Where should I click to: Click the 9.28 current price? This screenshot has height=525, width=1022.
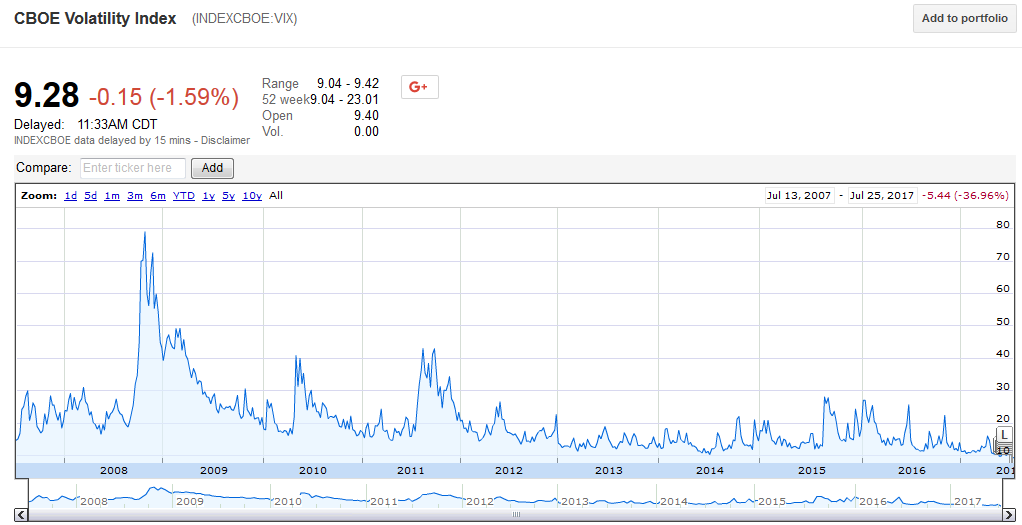pos(47,96)
